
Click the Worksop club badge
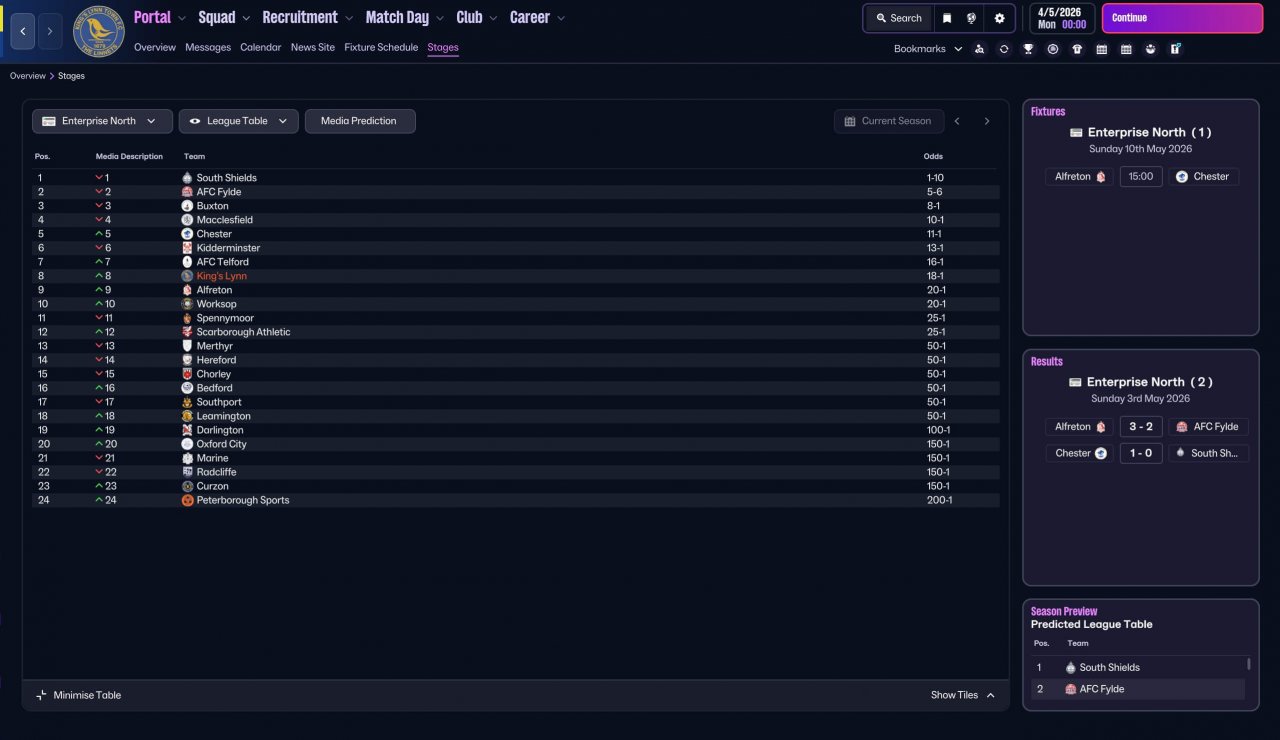click(x=187, y=304)
